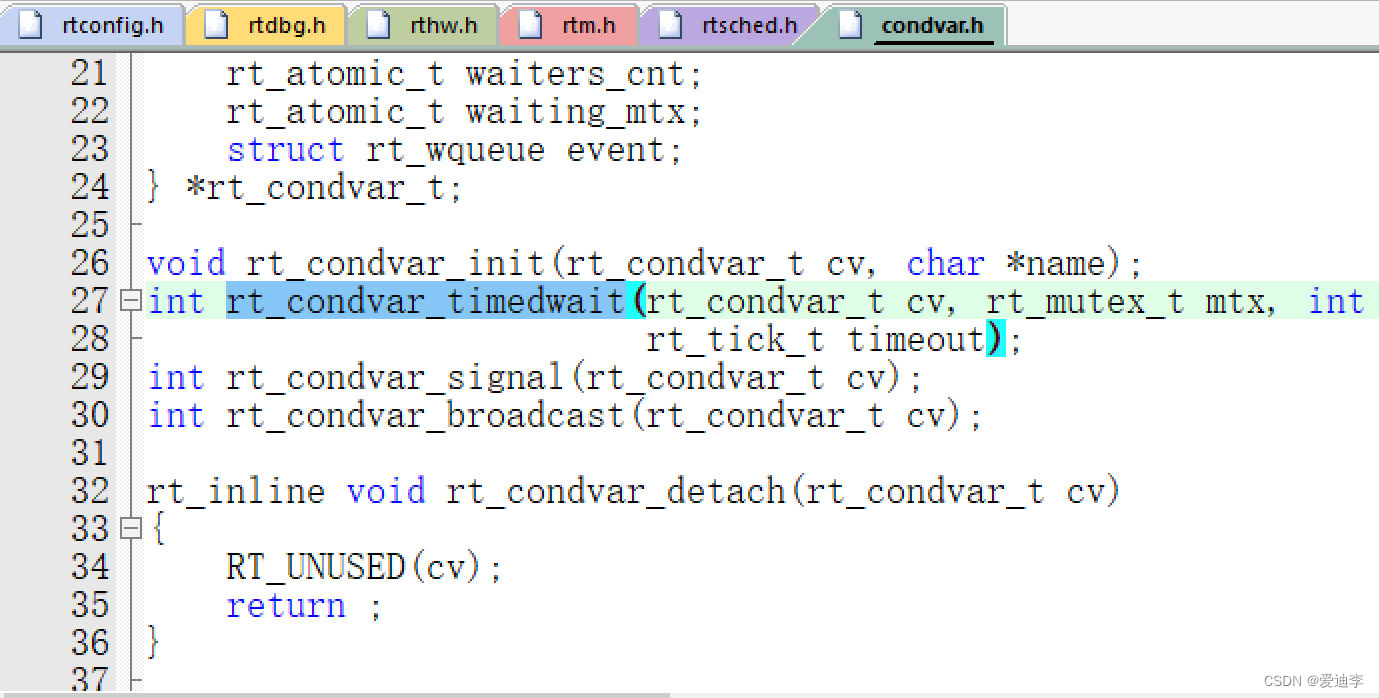Click the file icon on rtconfig.h tab
This screenshot has height=698, width=1379.
point(29,25)
